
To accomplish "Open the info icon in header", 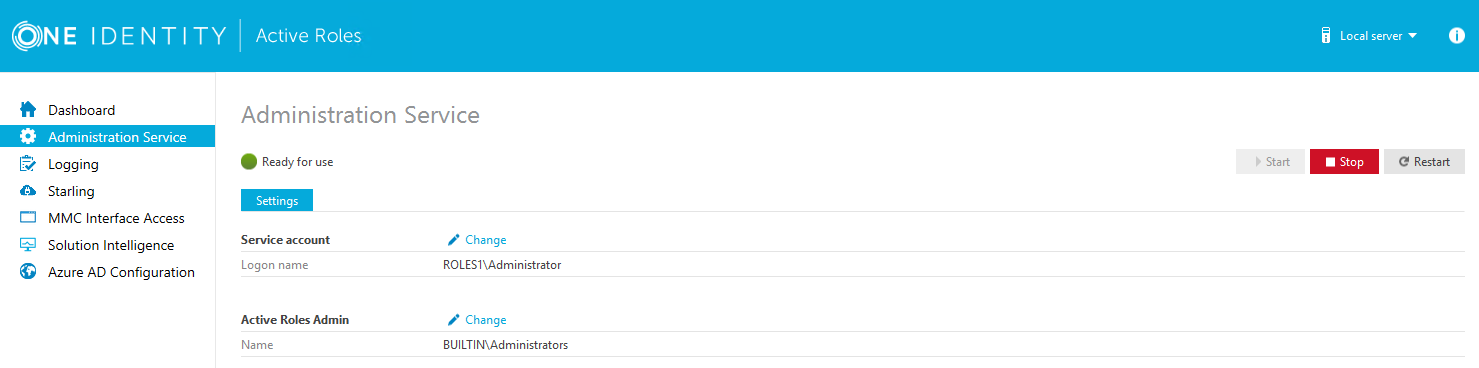I will [1457, 36].
